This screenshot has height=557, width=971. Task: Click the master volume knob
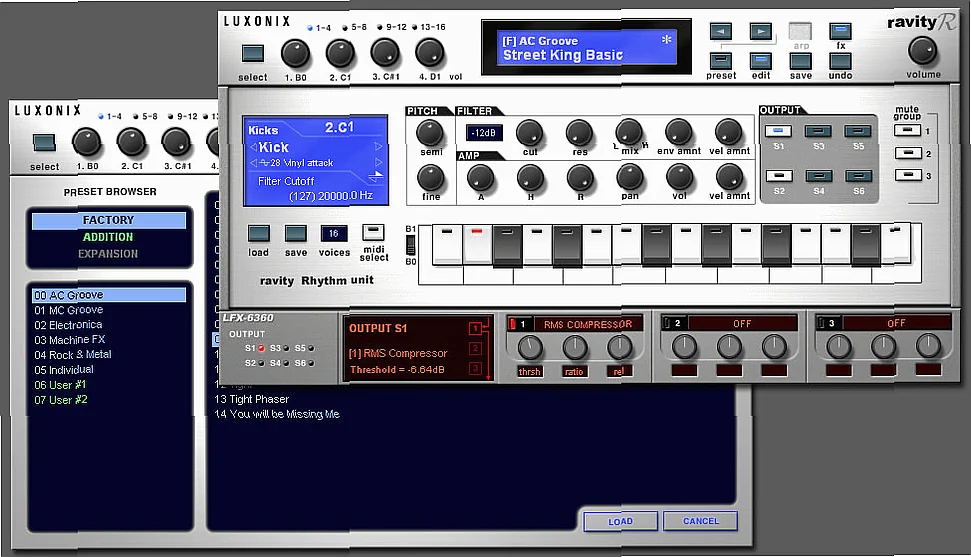pos(923,51)
